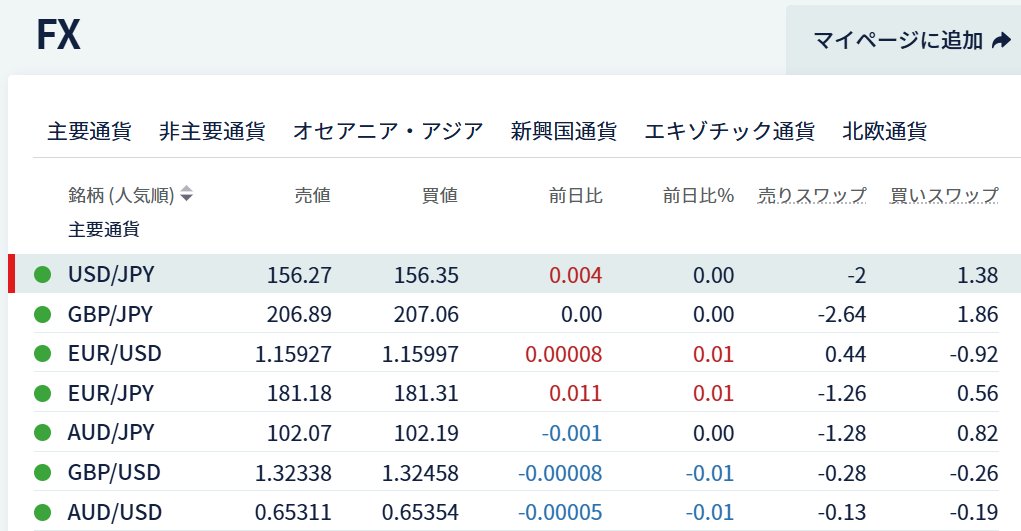Click EUR/USD sell swap value 0.44
Screen dimensions: 1021x531
[x=846, y=354]
